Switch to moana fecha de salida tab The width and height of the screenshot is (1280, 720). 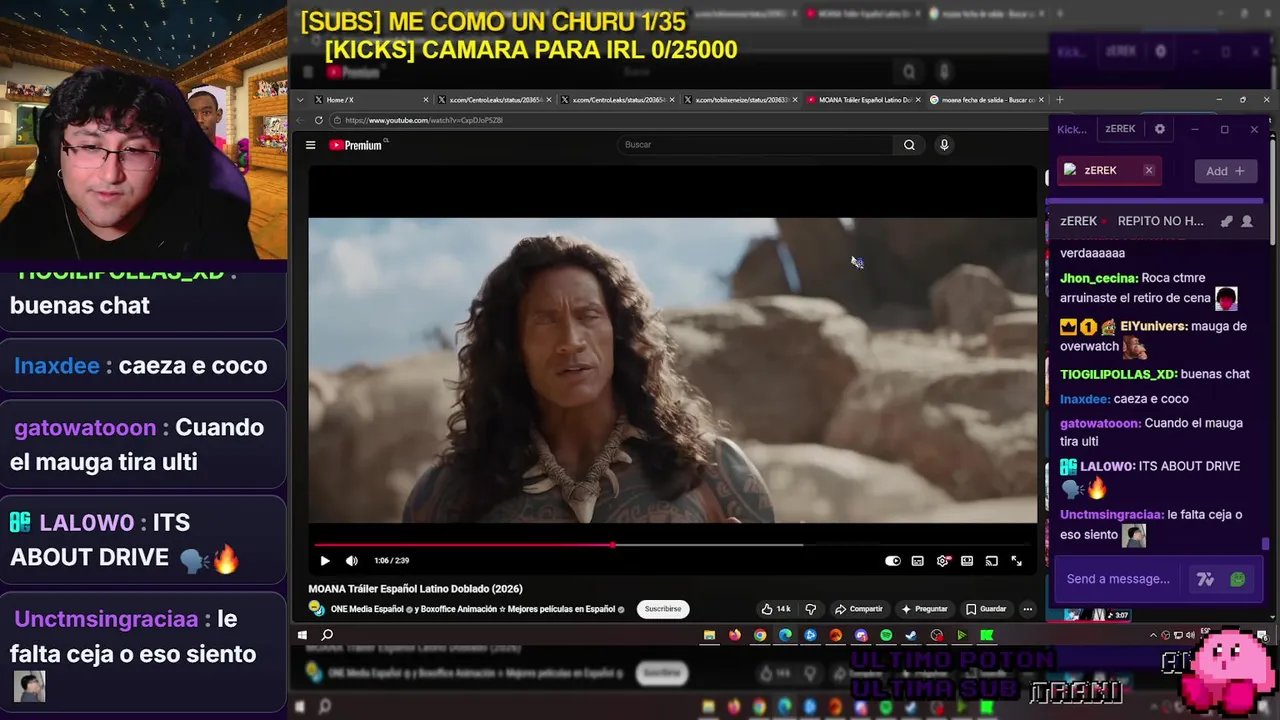(985, 100)
